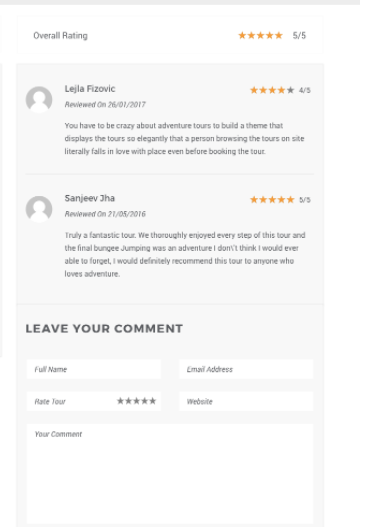Viewport: 370px width, 527px height.
Task: Click the Overall Rating label
Action: (x=60, y=36)
